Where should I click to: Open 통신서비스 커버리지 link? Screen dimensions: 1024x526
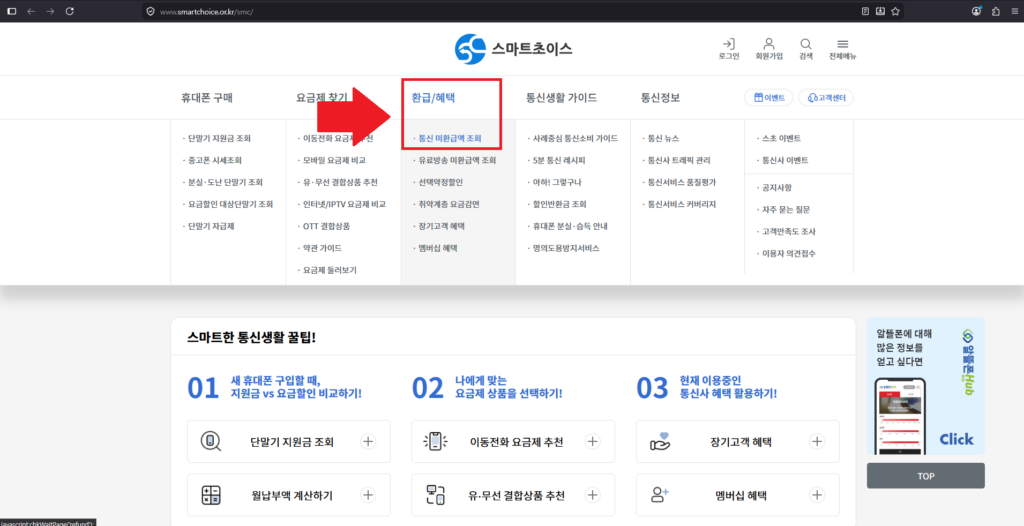tap(680, 204)
